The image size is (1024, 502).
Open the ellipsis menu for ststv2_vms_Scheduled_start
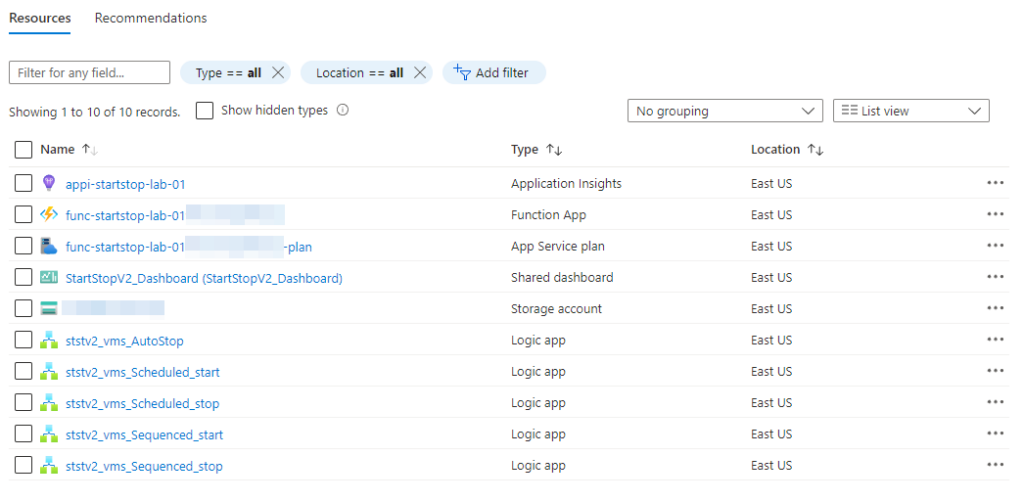[995, 371]
